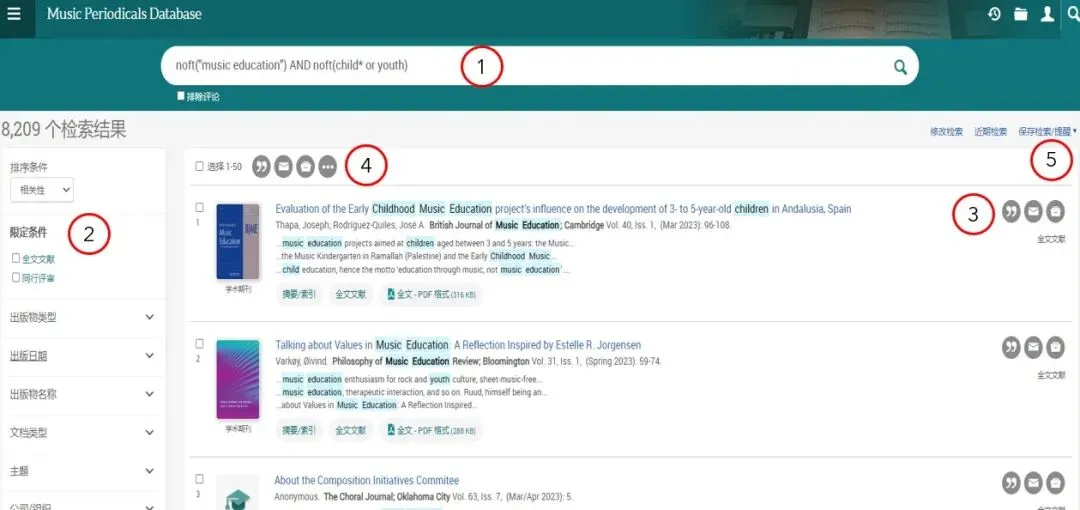
Task: Open recent searches history icon
Action: point(994,14)
